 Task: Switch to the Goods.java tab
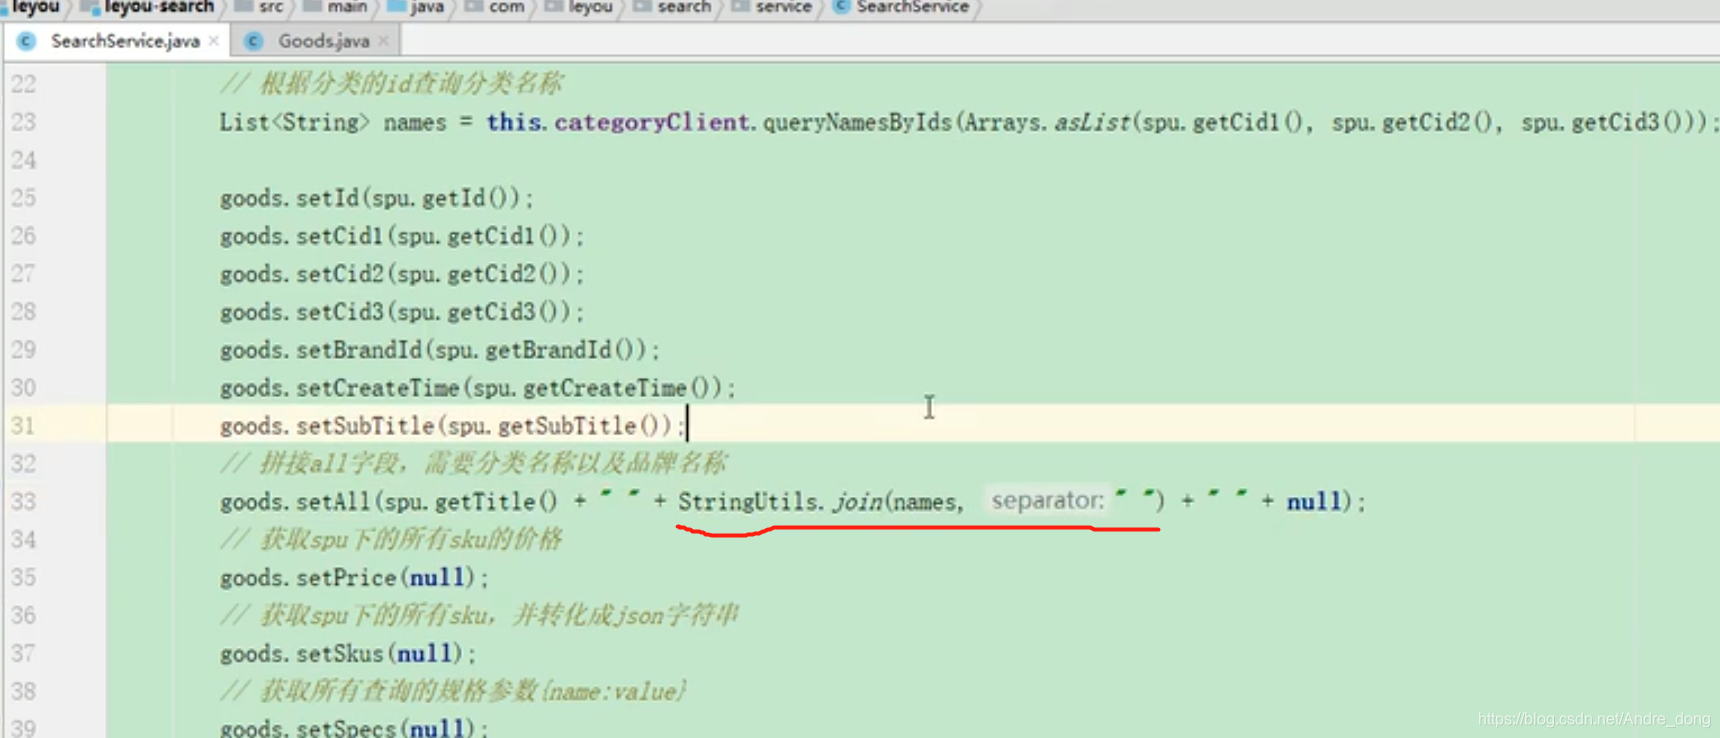[x=323, y=41]
